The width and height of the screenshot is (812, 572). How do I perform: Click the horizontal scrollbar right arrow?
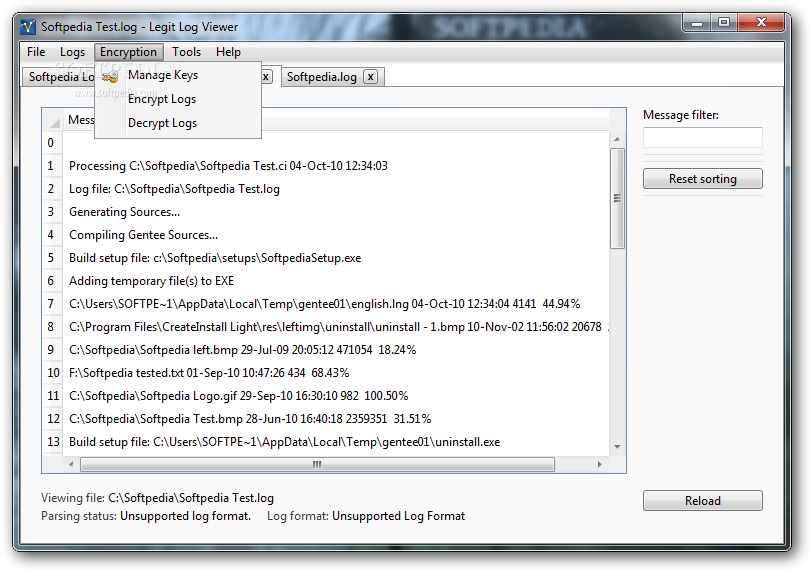click(x=600, y=464)
